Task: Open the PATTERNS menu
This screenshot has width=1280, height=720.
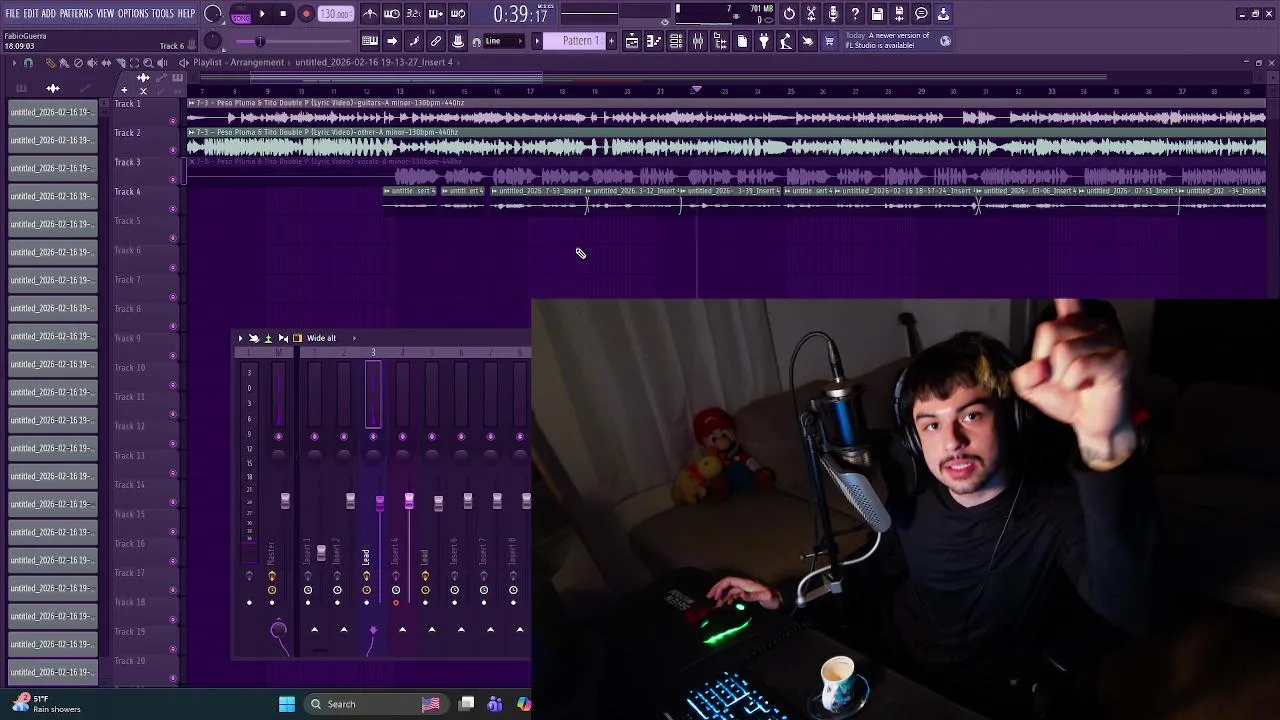Action: [76, 13]
